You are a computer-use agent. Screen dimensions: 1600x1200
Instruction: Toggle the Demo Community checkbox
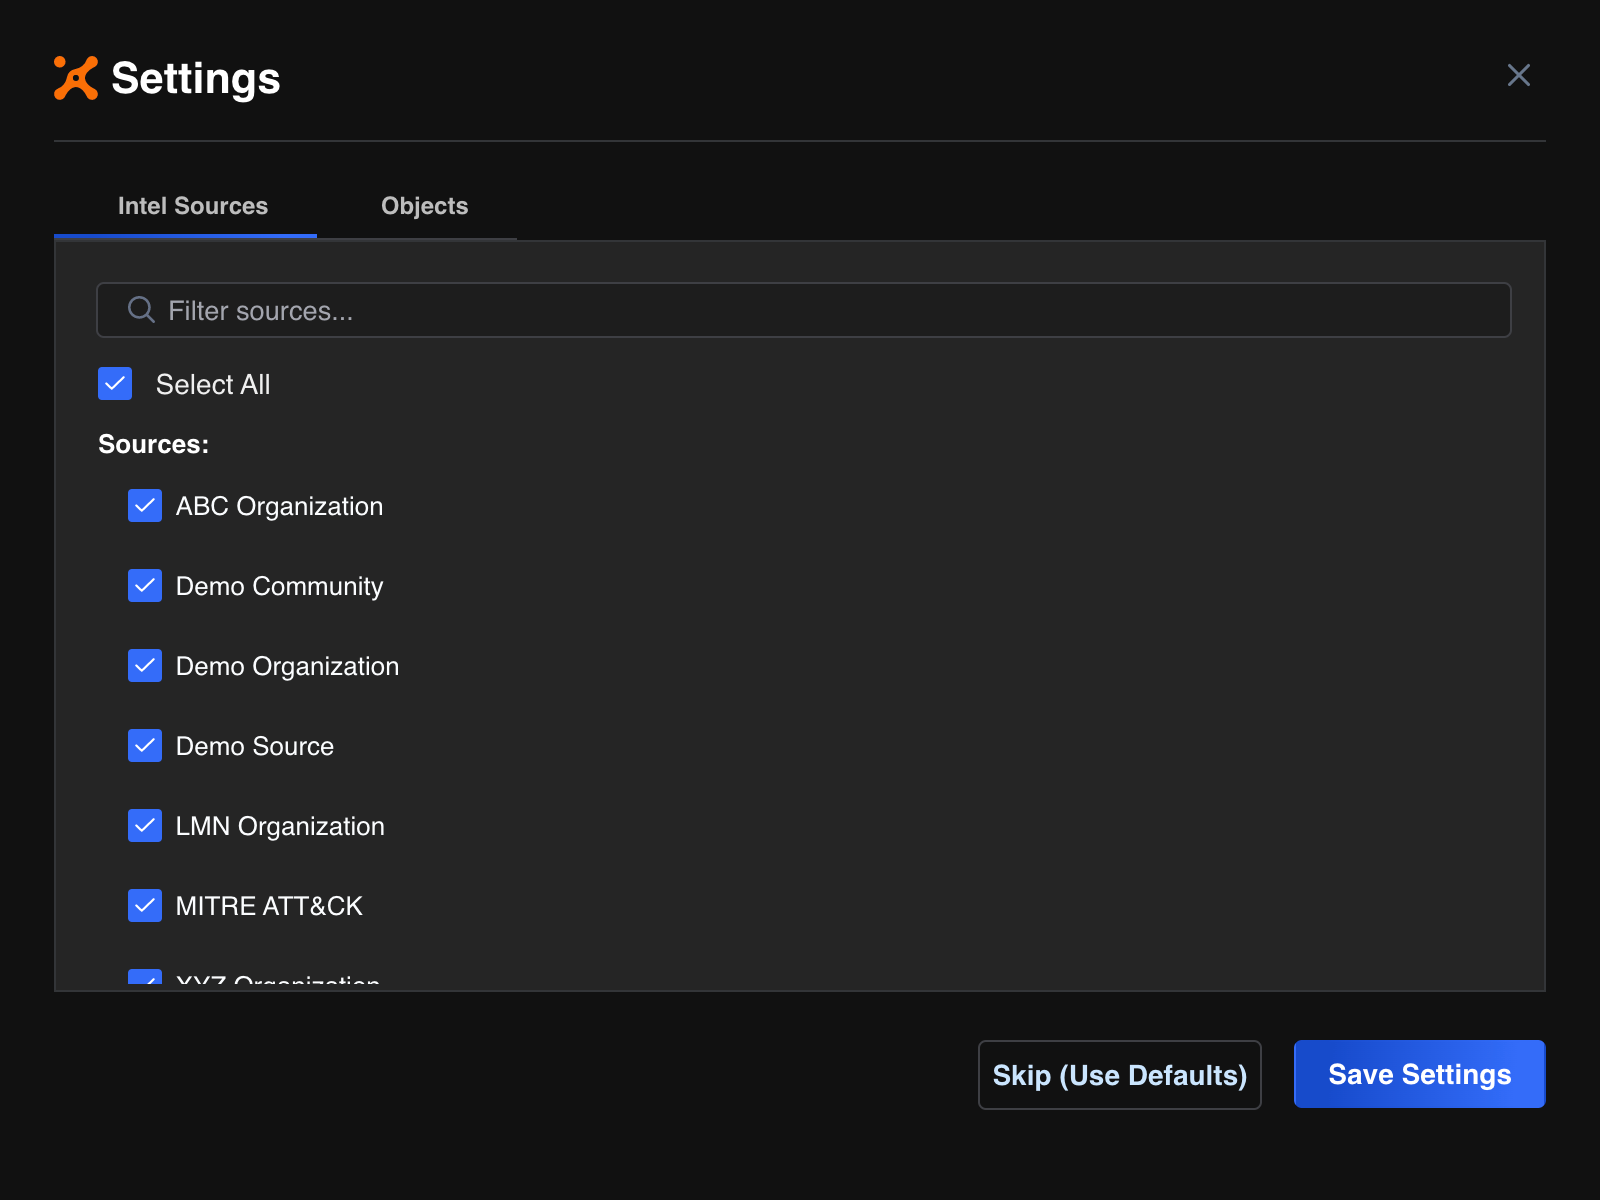(145, 586)
